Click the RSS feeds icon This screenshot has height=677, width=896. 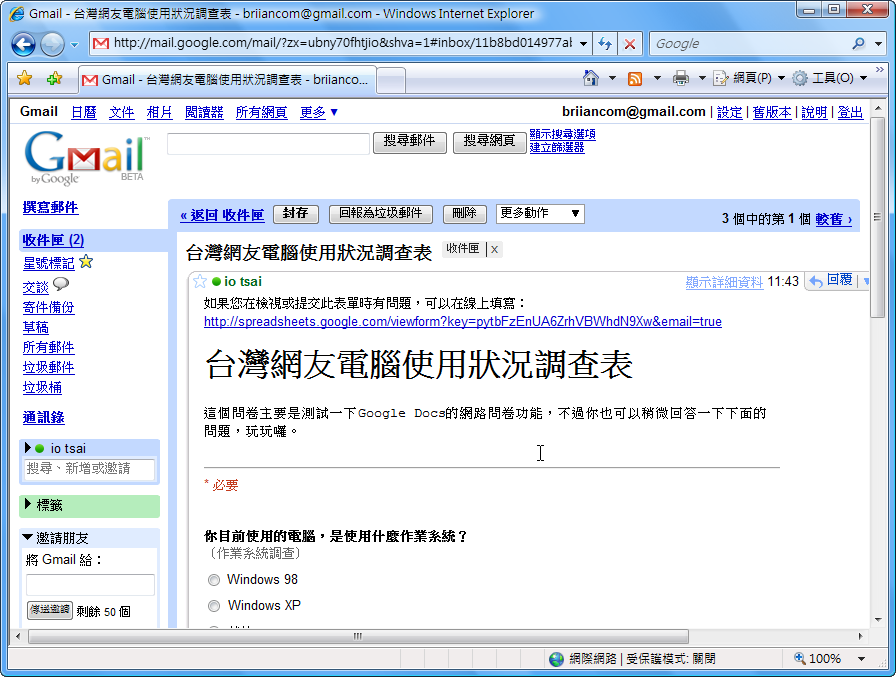pos(635,78)
